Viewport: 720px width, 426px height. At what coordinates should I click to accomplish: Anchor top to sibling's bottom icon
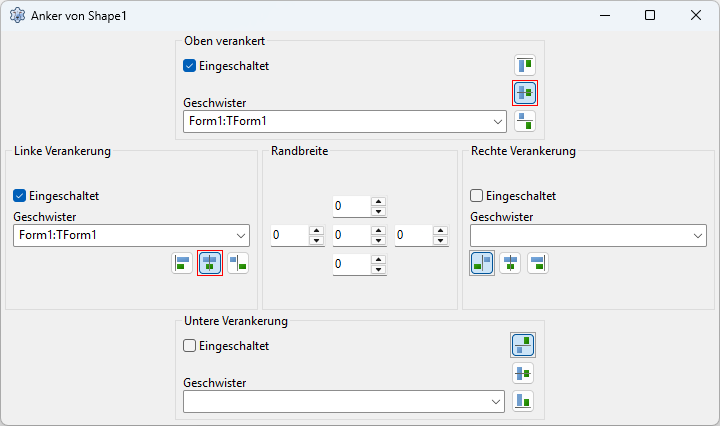[x=525, y=122]
